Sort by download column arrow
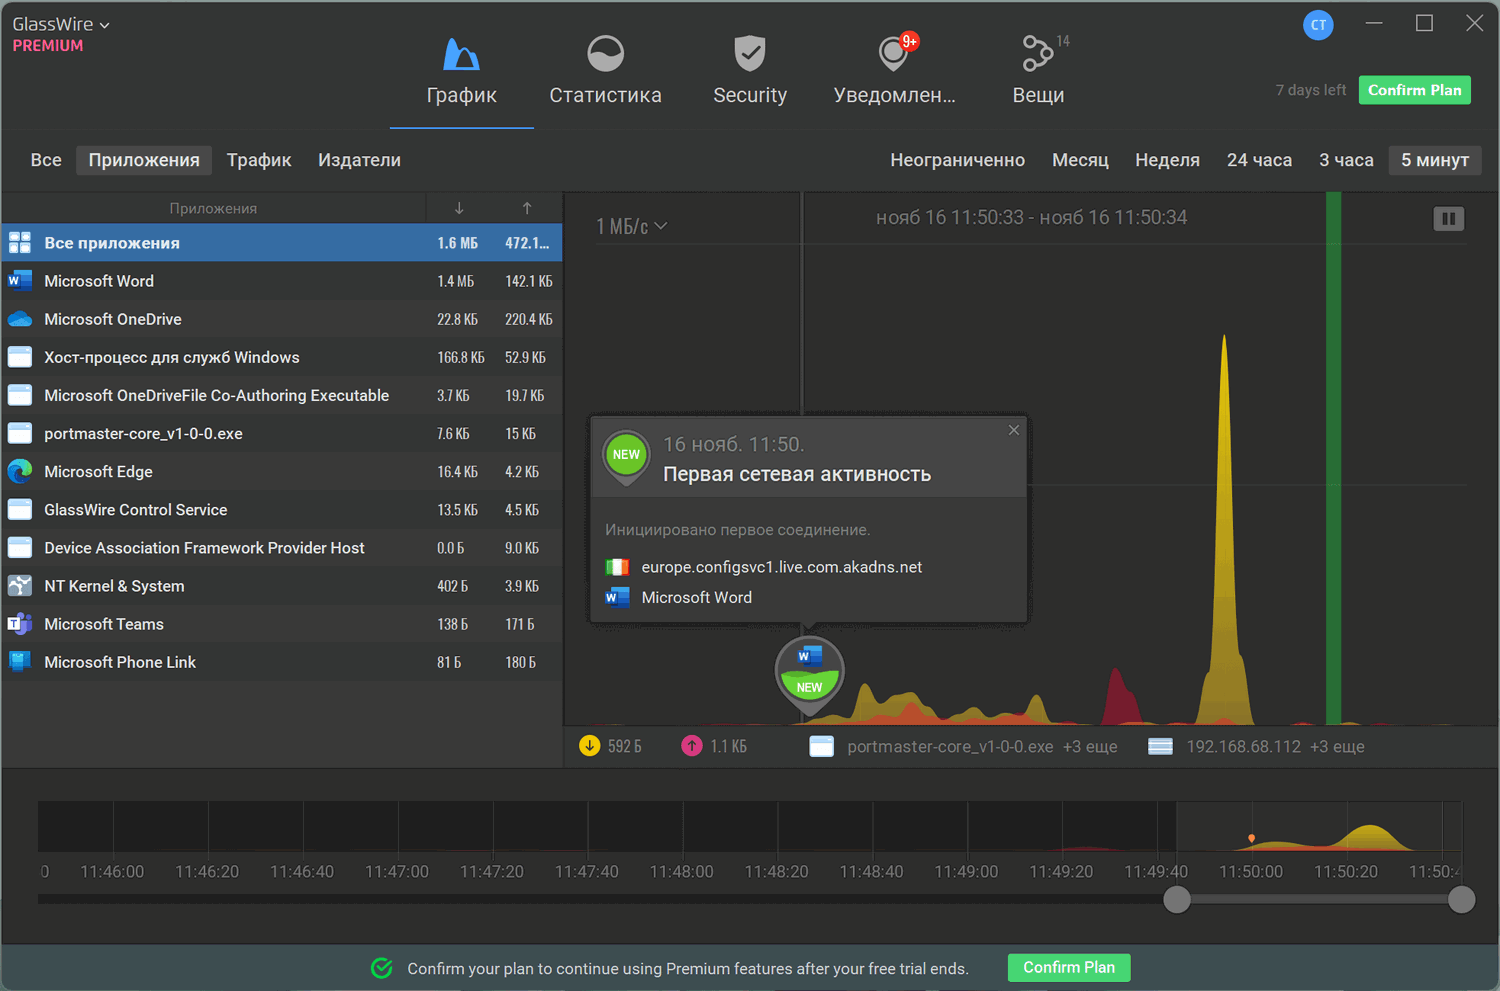This screenshot has width=1500, height=991. pos(459,208)
